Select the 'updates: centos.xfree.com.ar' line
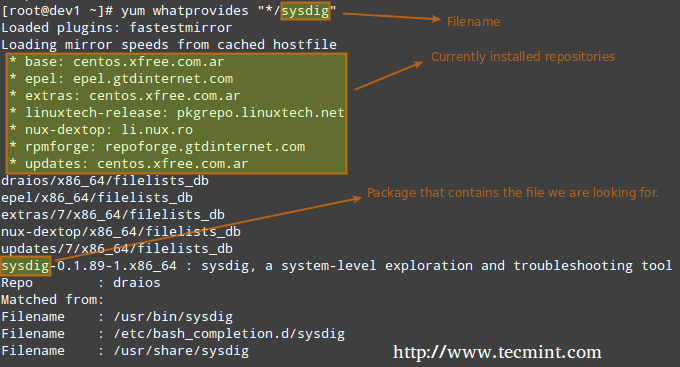Viewport: 680px width, 367px height. coord(129,164)
